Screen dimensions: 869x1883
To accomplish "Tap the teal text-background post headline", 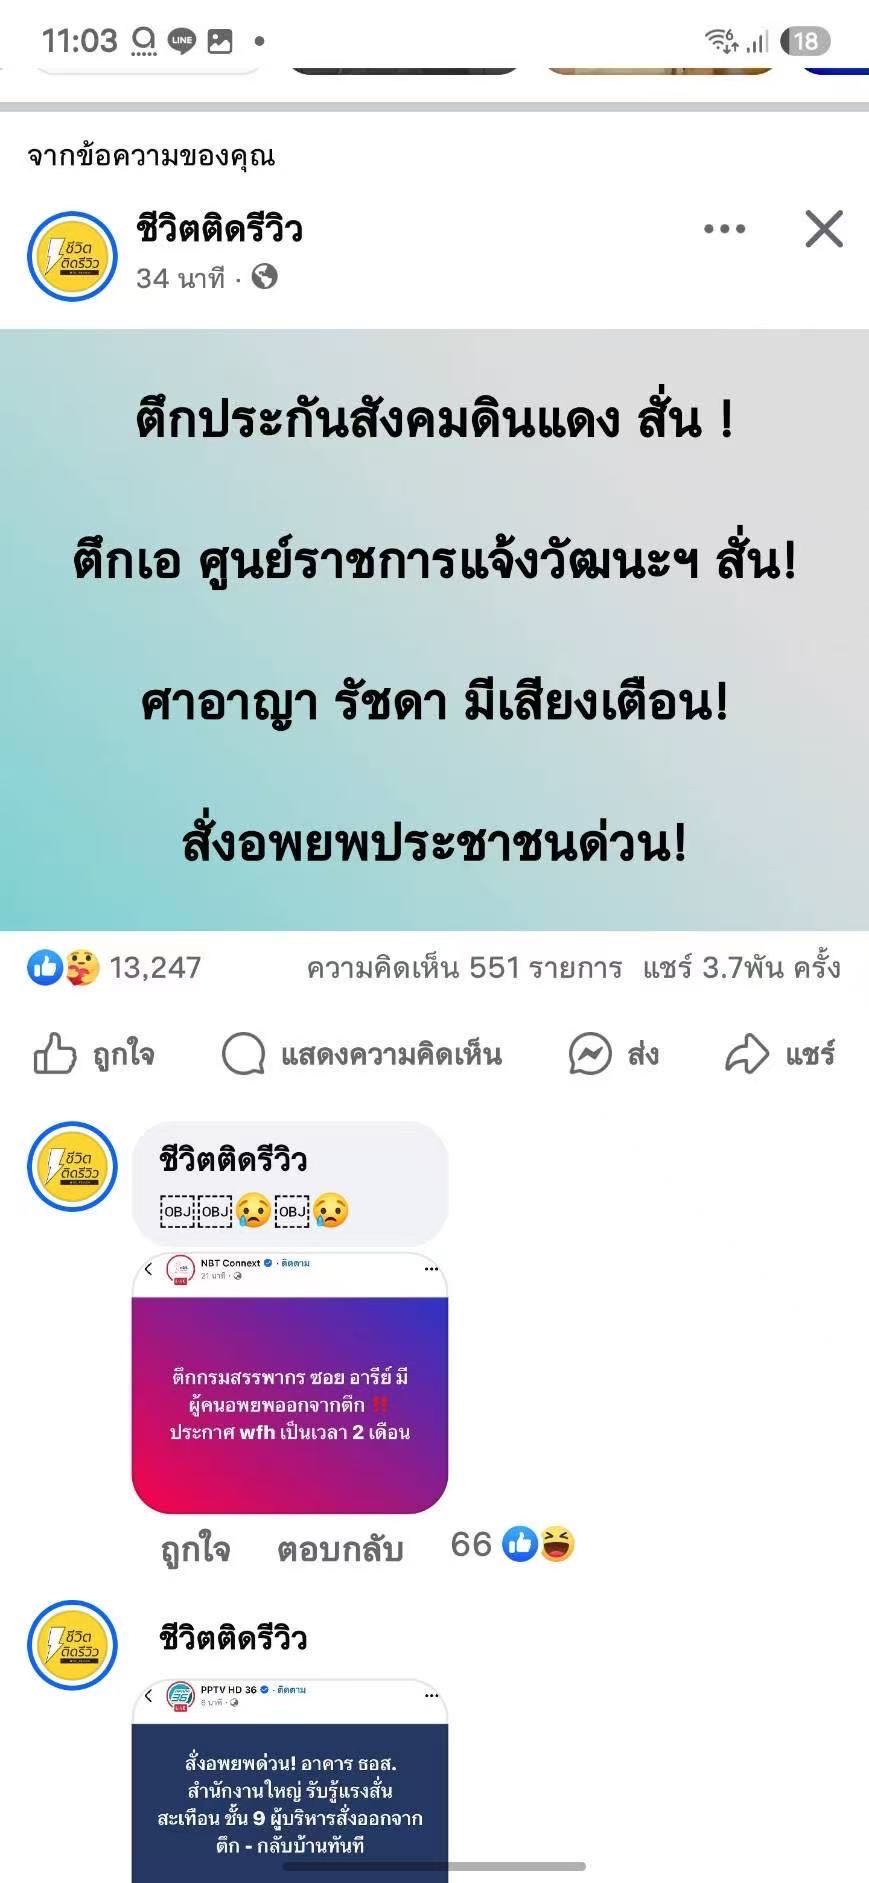I will (434, 630).
